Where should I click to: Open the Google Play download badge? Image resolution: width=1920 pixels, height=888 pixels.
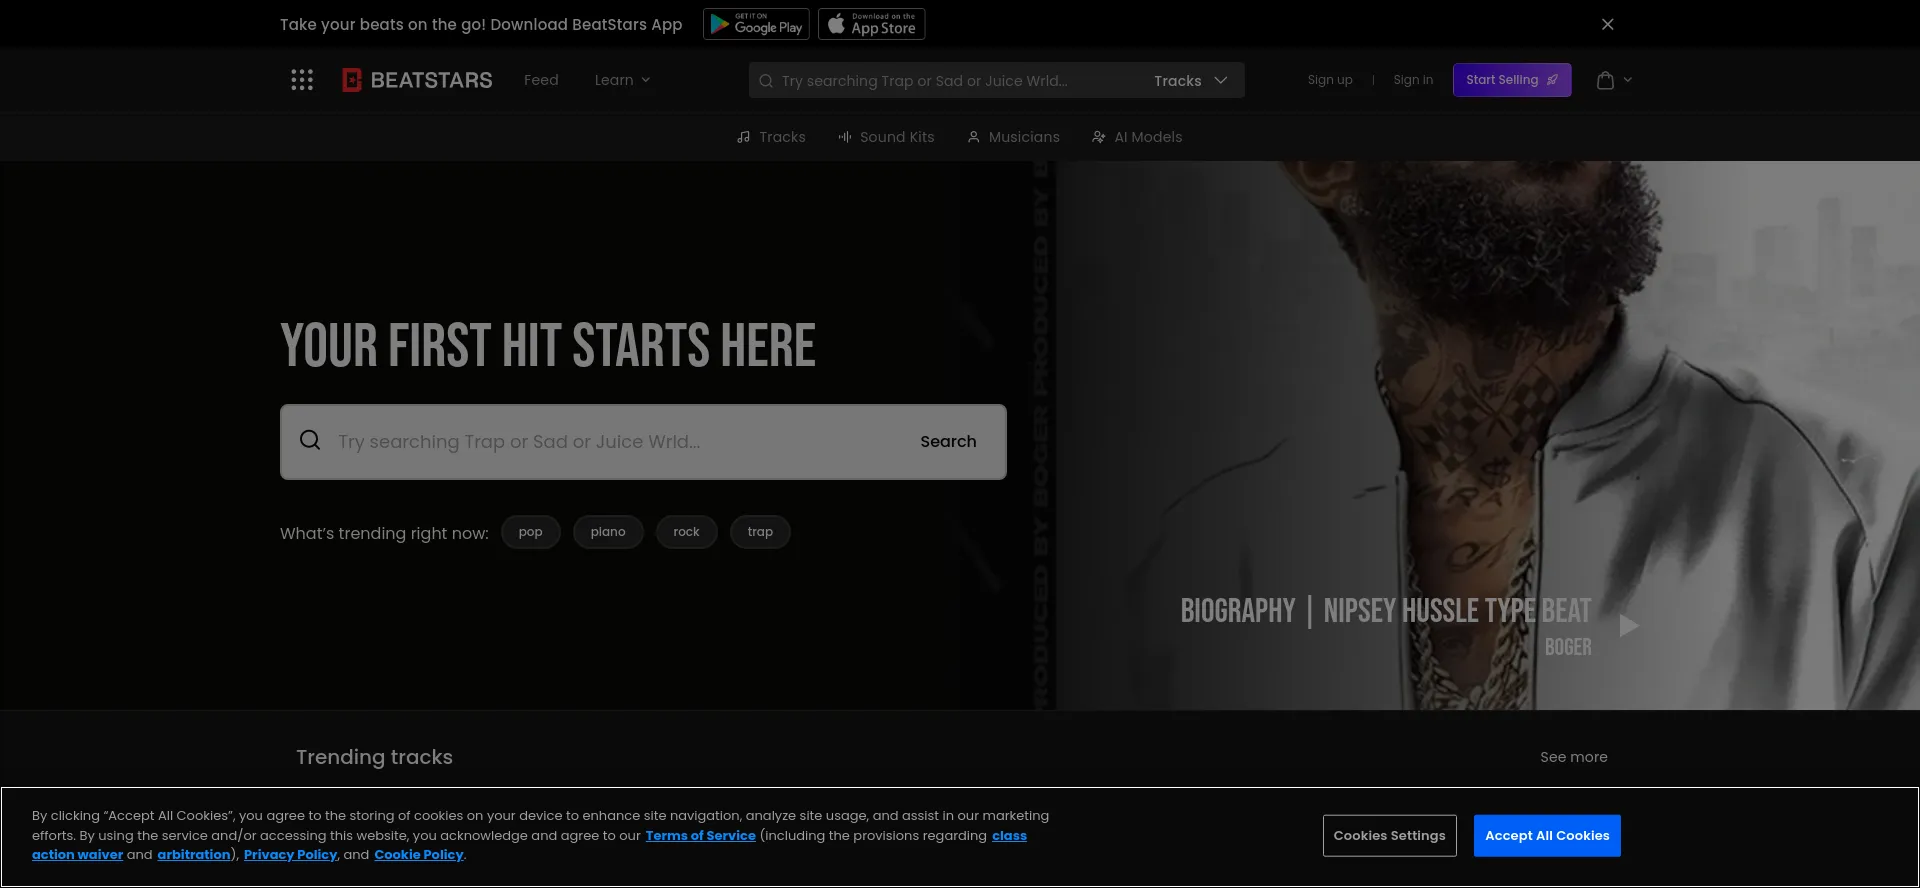(756, 24)
